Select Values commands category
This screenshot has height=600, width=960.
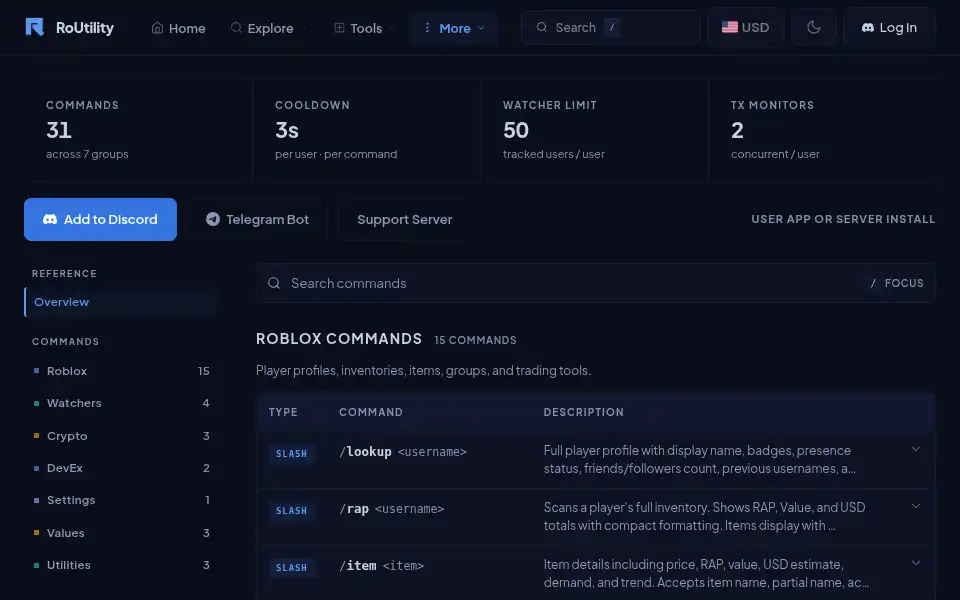click(x=121, y=533)
